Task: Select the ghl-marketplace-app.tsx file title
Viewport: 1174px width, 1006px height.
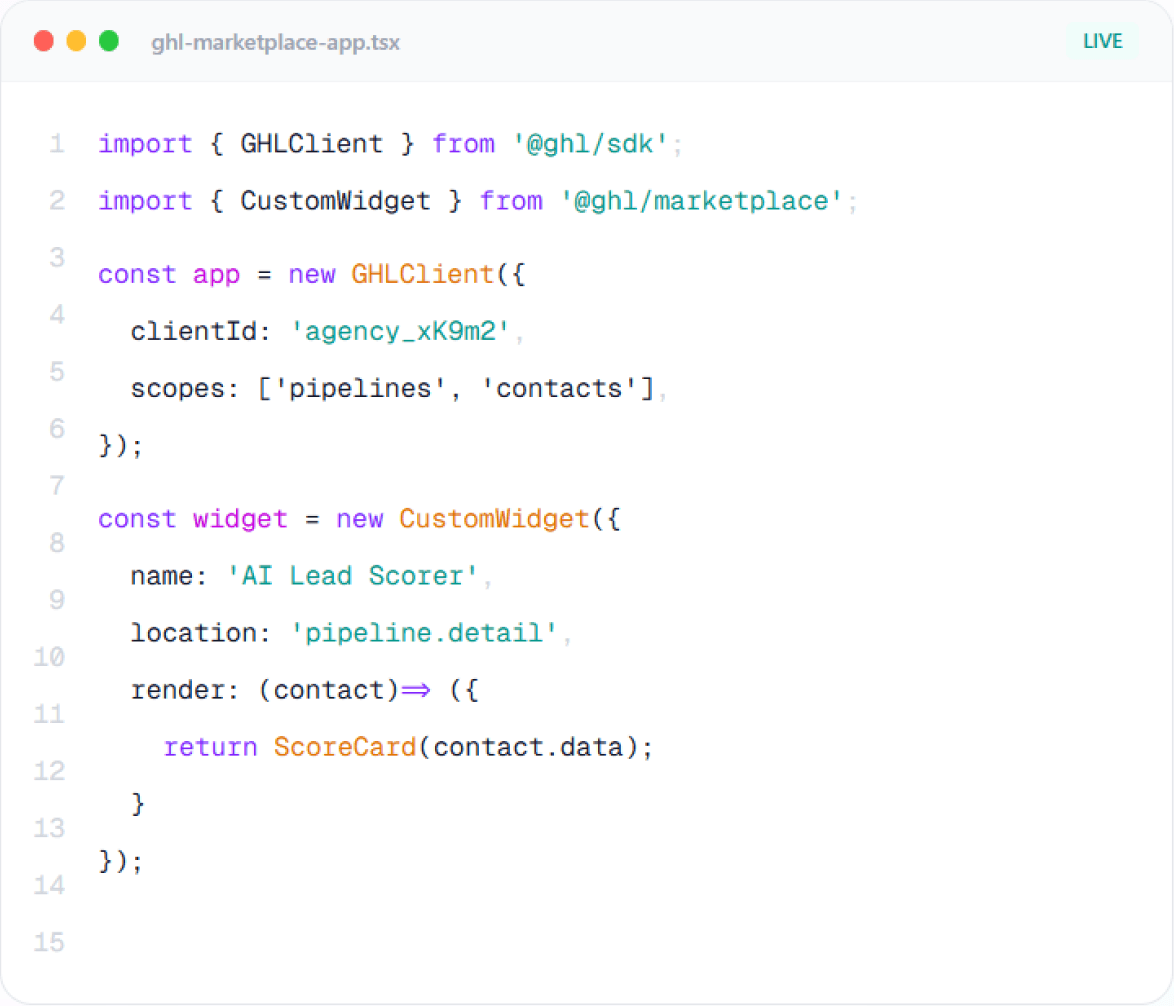Action: pos(276,43)
